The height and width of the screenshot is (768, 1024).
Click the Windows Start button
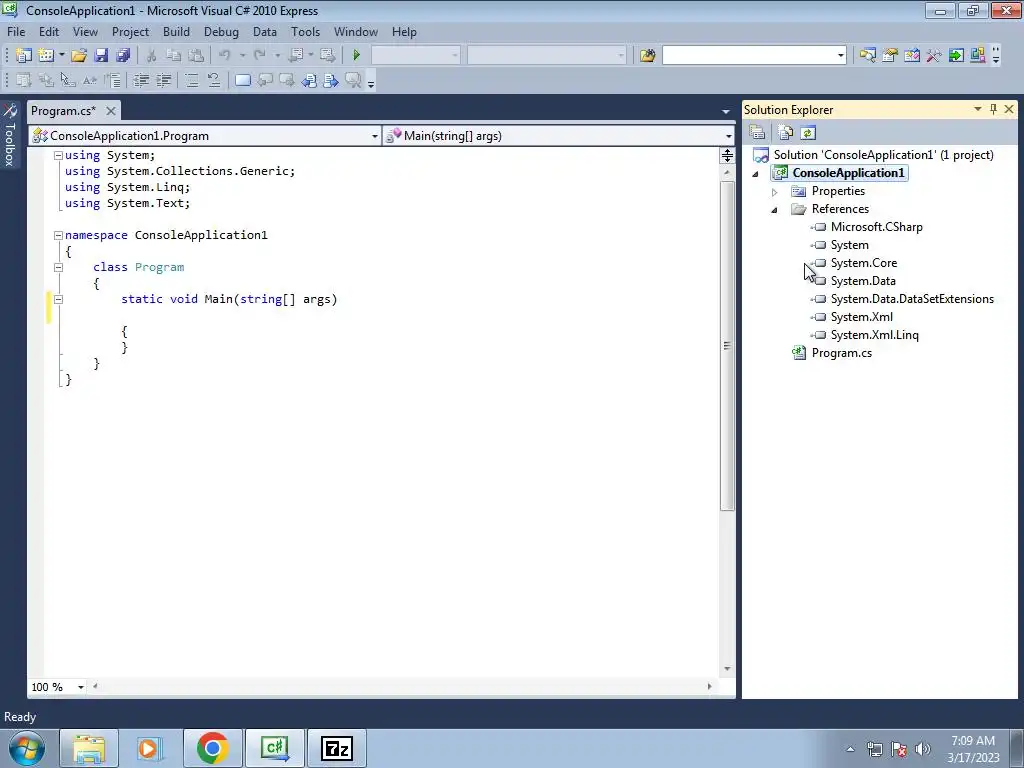tap(27, 748)
